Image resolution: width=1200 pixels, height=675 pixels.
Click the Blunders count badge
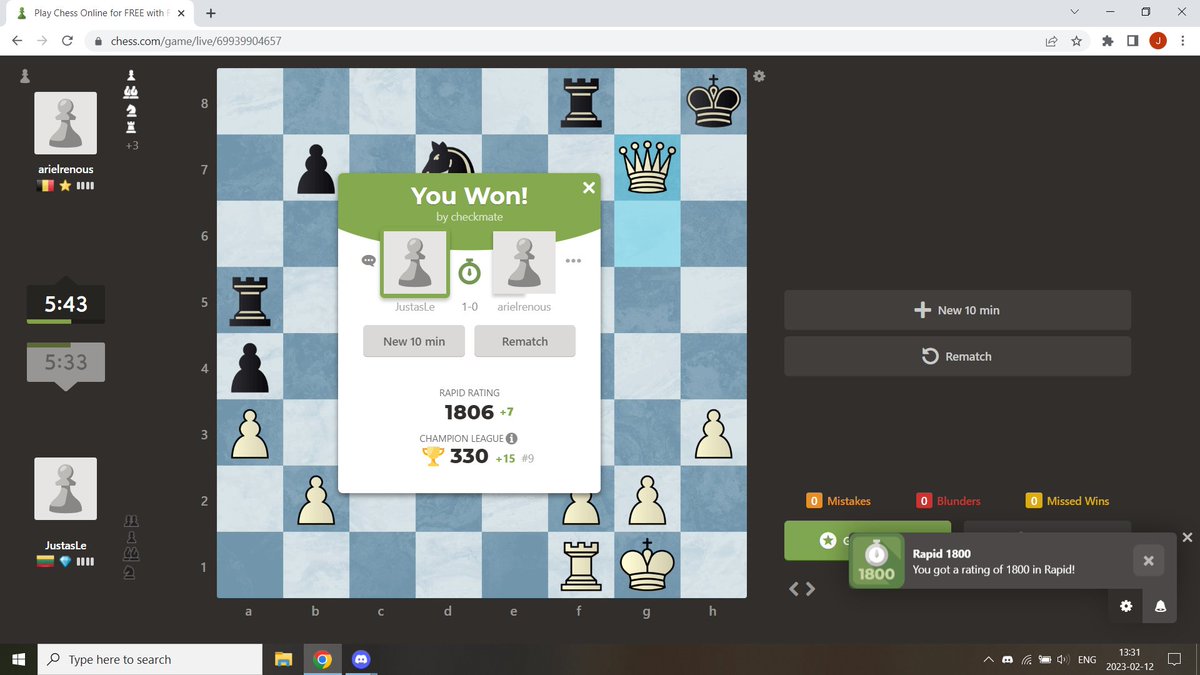point(924,501)
